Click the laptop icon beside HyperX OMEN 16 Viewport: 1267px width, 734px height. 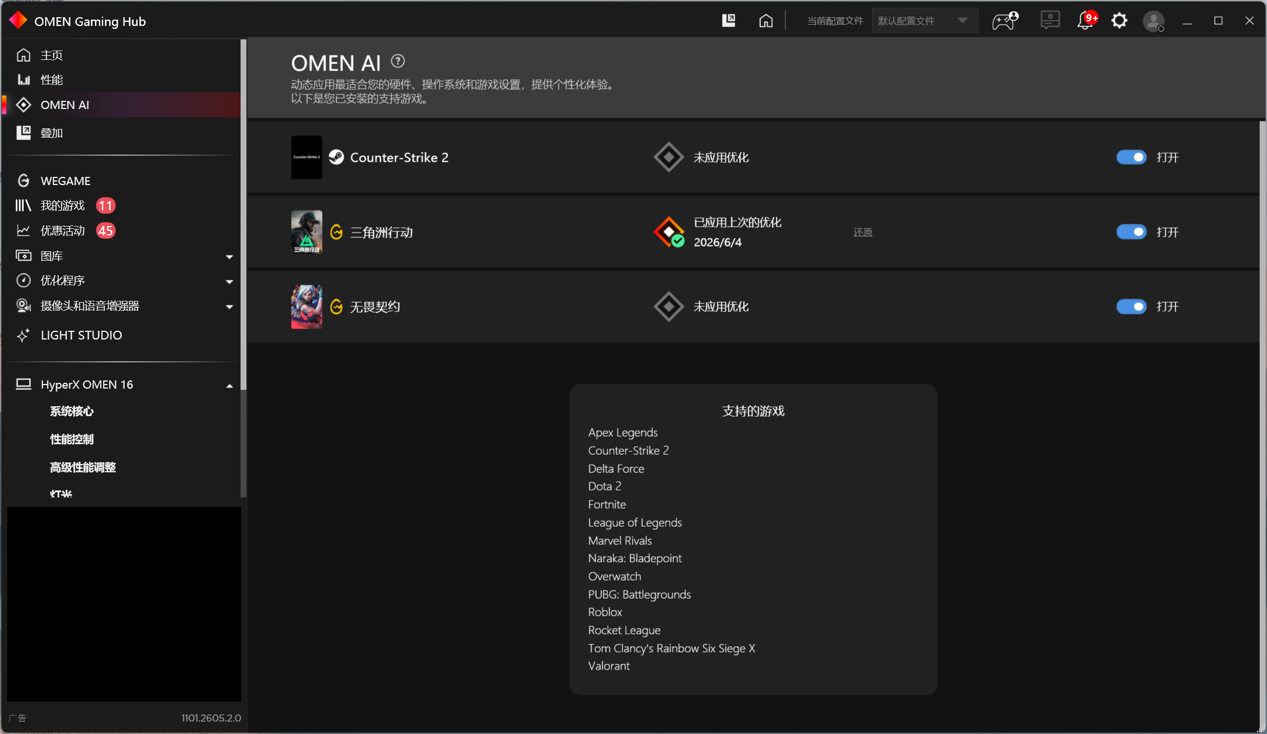[x=23, y=384]
